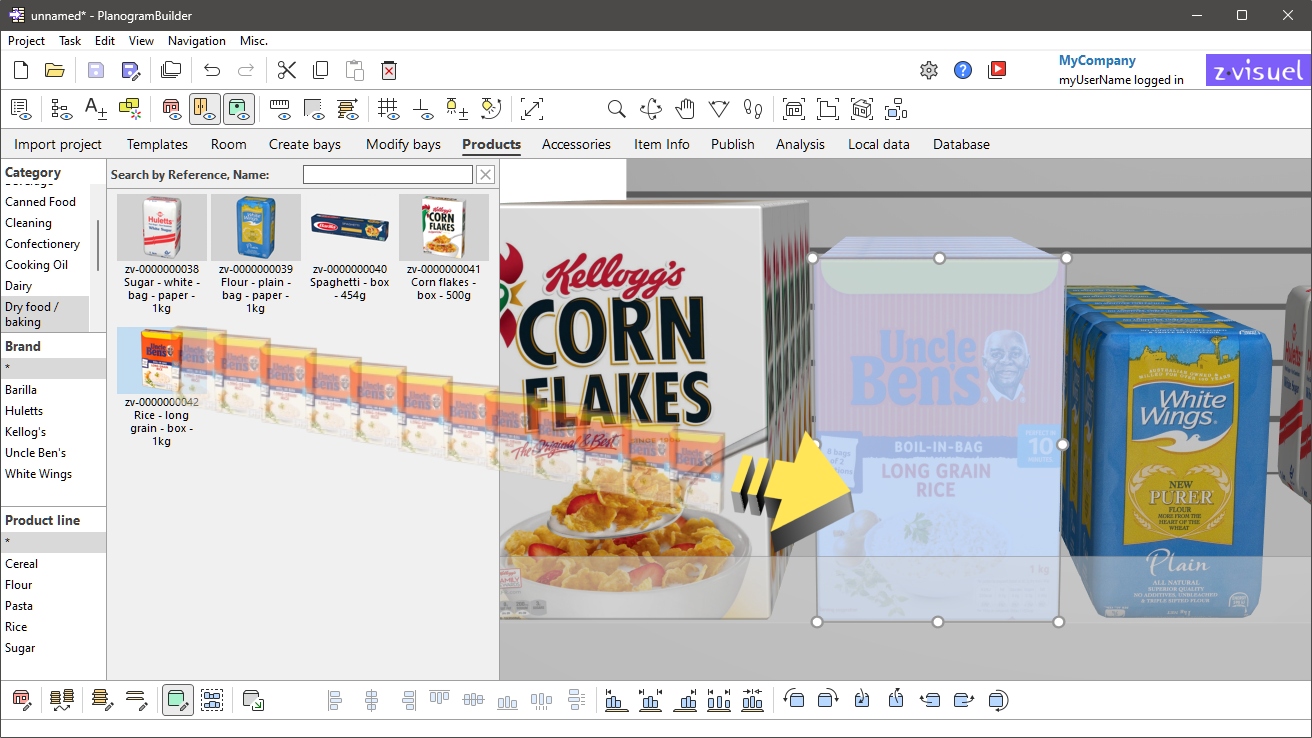The height and width of the screenshot is (738, 1312).
Task: Open the Project menu
Action: point(26,41)
